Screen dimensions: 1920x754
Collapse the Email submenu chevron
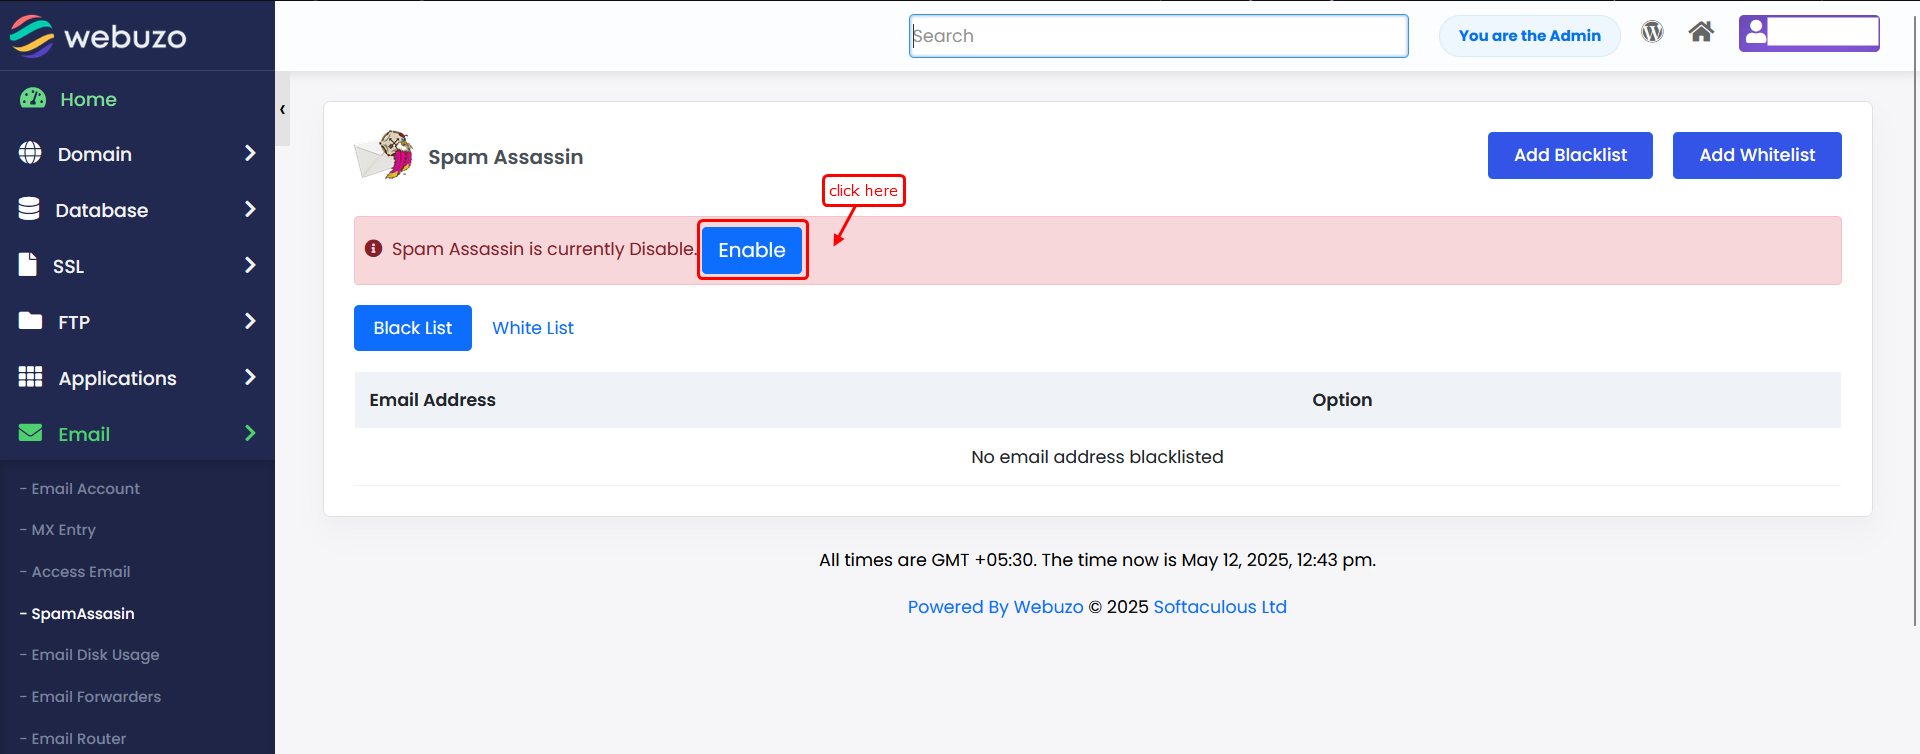(250, 433)
